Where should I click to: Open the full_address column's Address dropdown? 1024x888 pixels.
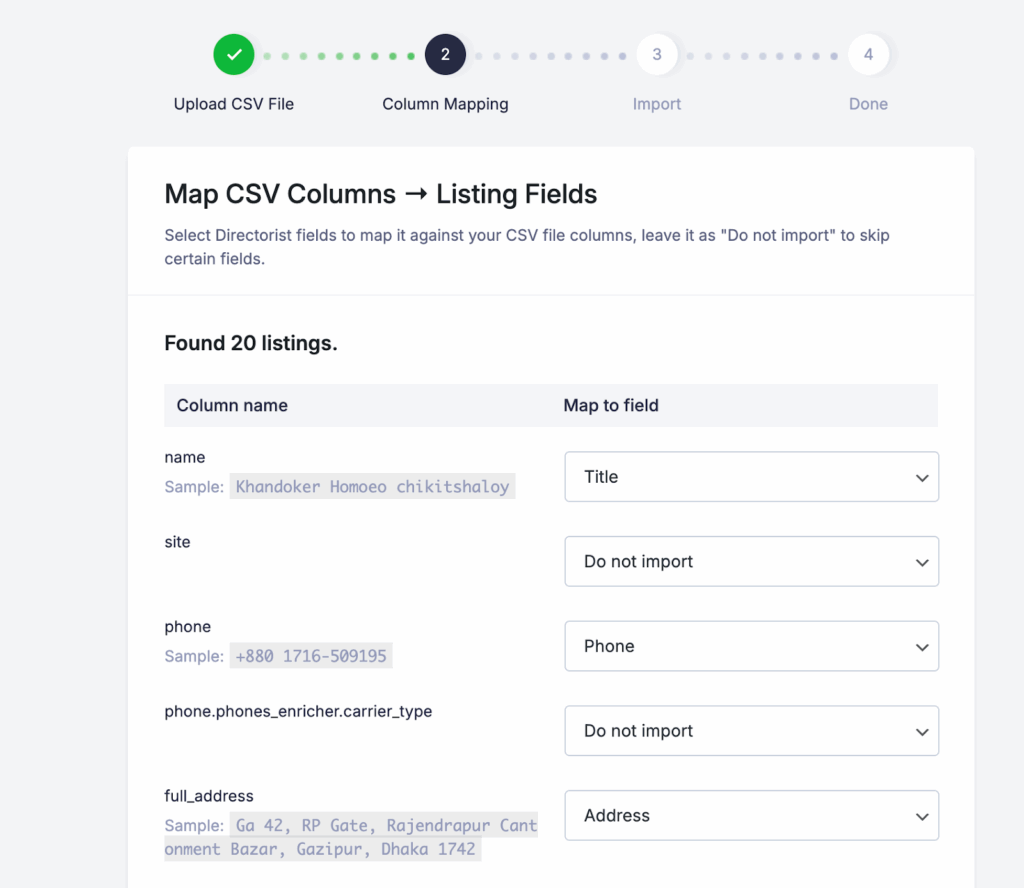point(751,816)
